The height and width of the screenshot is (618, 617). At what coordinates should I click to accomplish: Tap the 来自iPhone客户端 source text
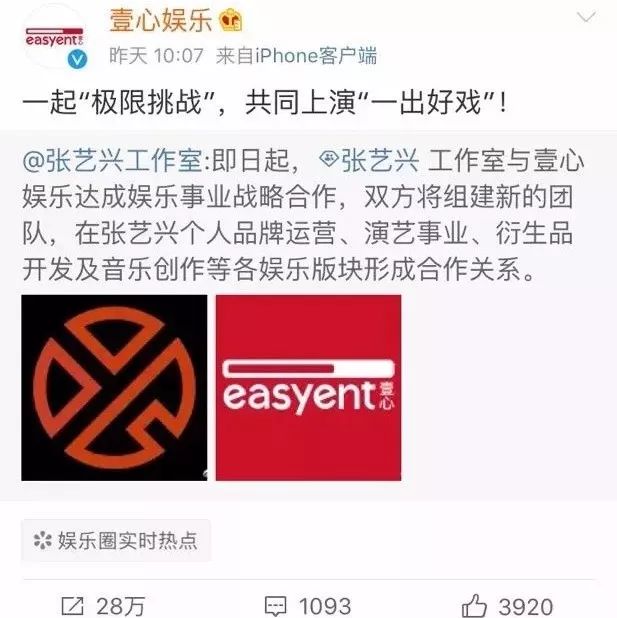(296, 56)
